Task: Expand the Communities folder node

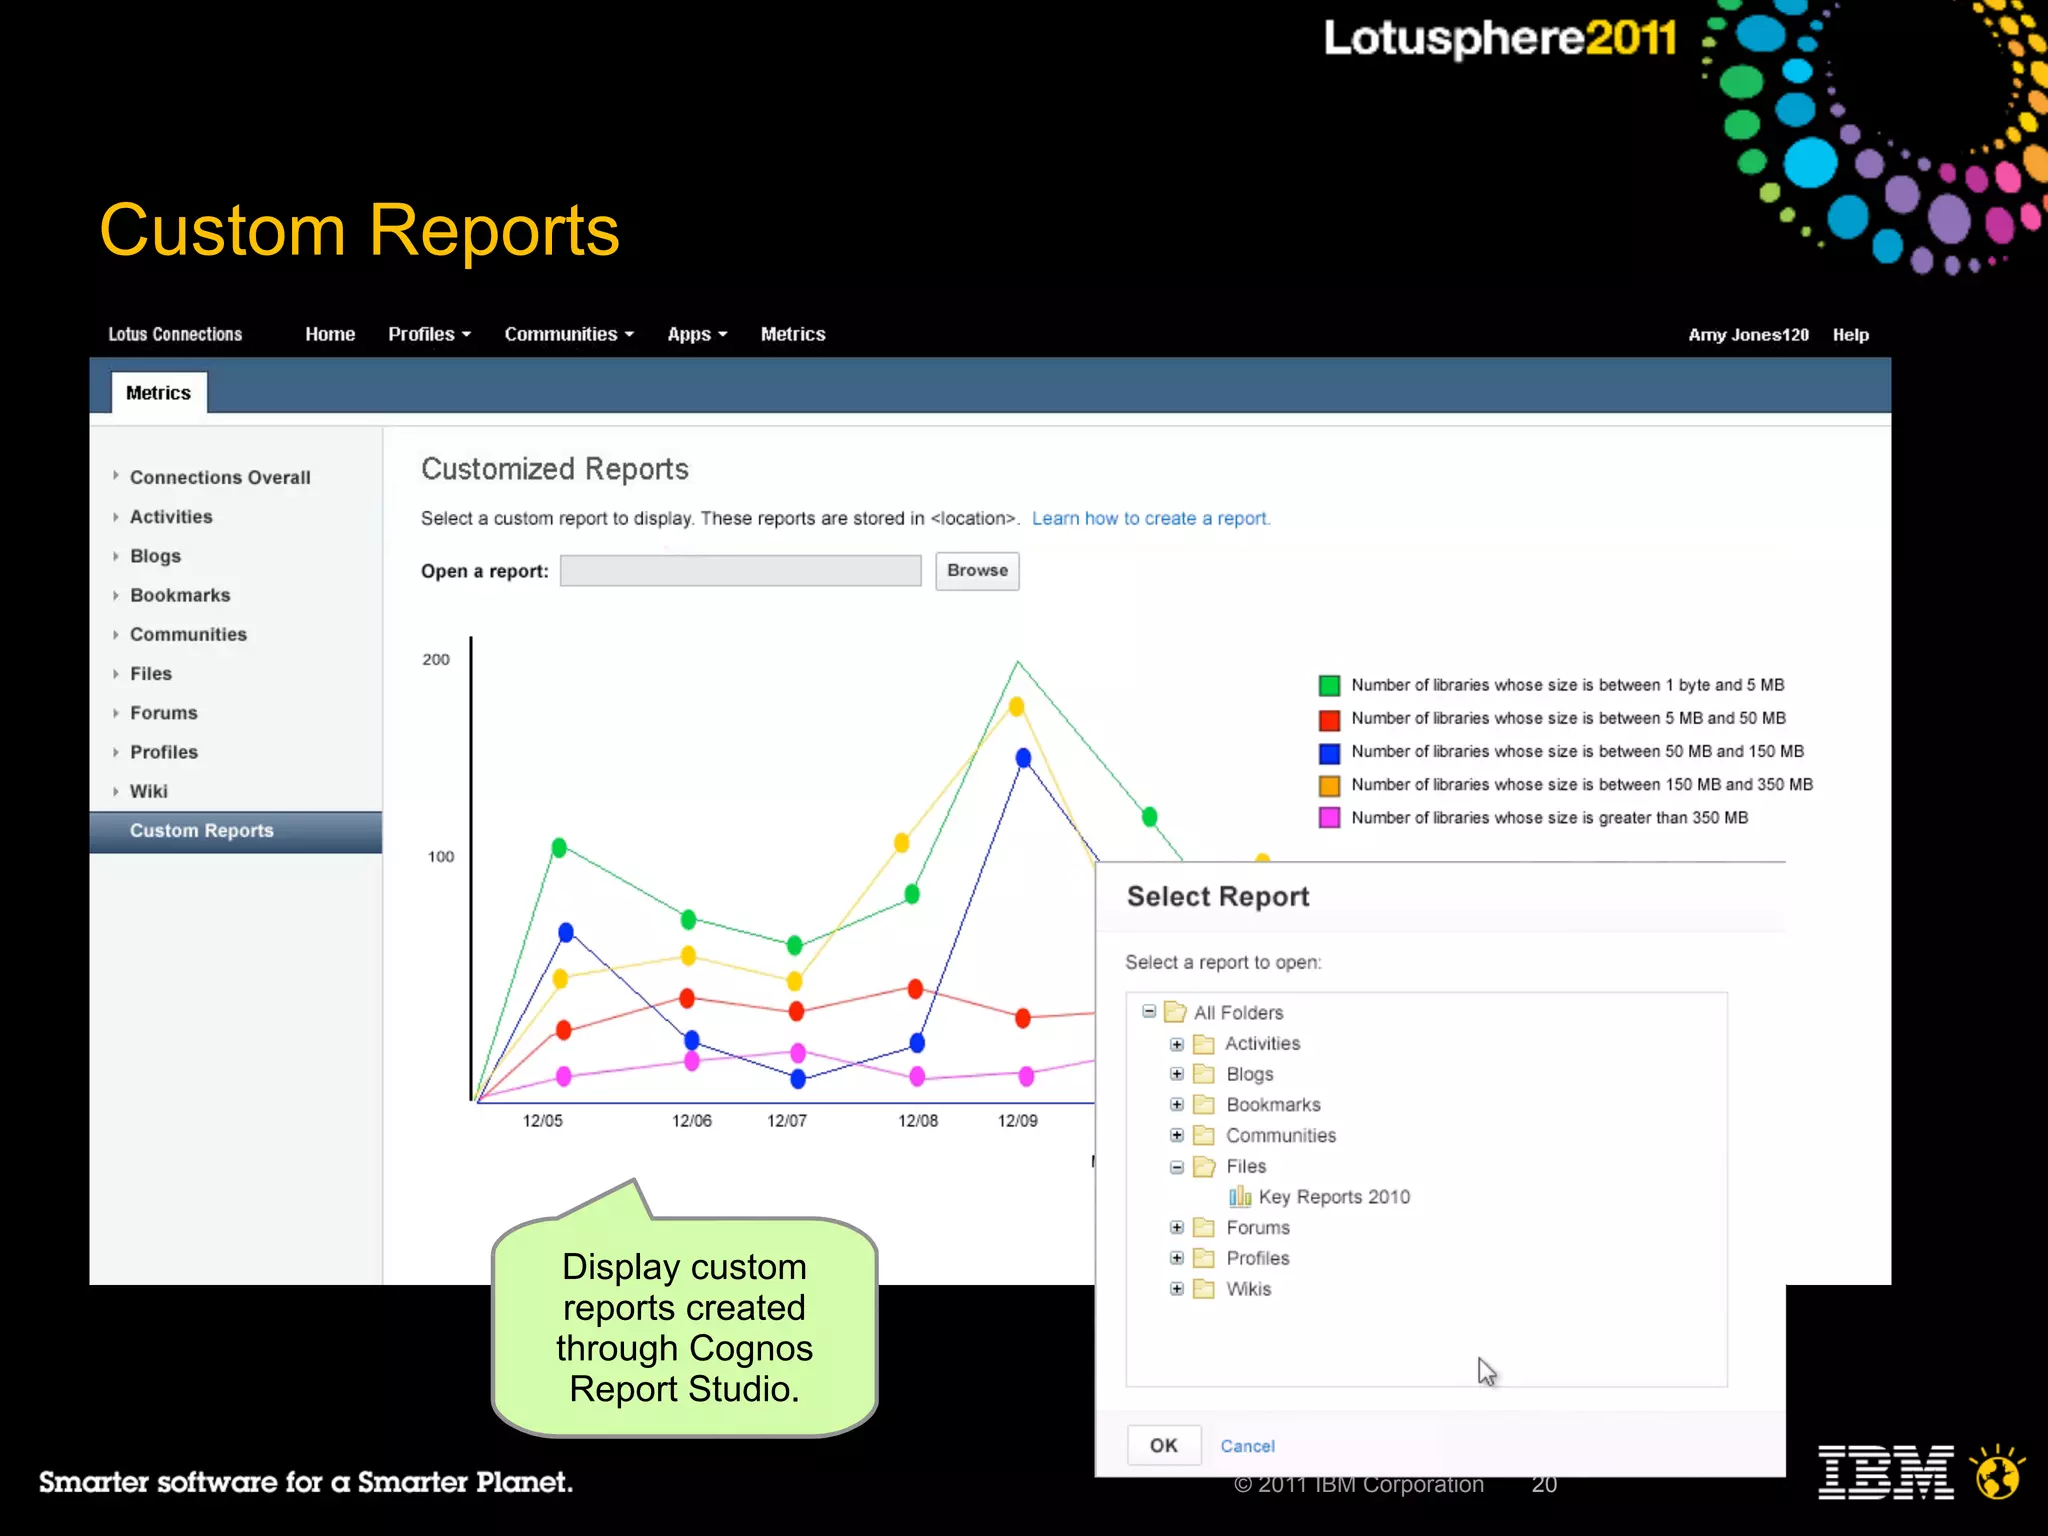Action: click(1177, 1136)
